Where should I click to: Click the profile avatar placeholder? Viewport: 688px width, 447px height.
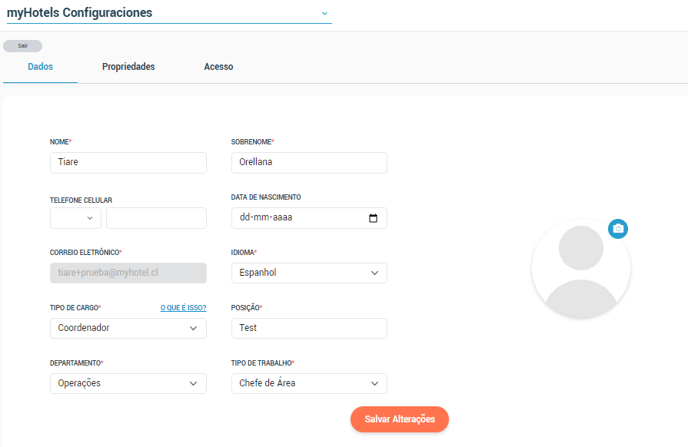581,268
